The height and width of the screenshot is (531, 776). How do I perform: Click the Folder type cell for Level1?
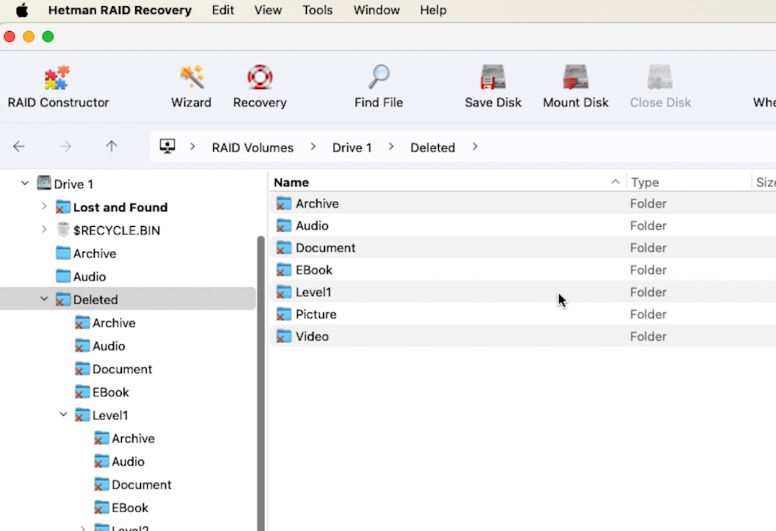[x=648, y=292]
